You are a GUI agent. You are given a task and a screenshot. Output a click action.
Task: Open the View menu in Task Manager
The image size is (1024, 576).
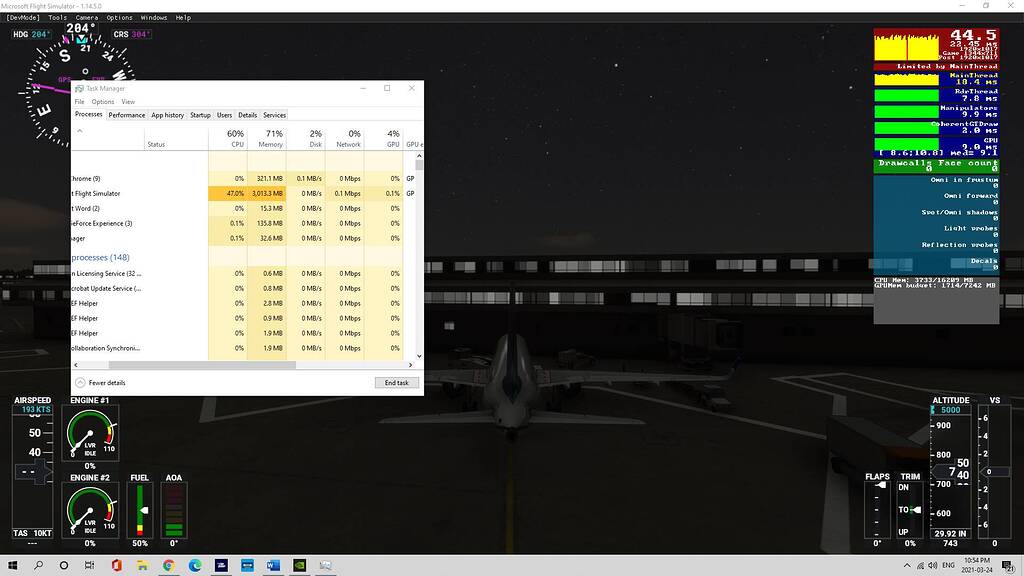coord(128,101)
